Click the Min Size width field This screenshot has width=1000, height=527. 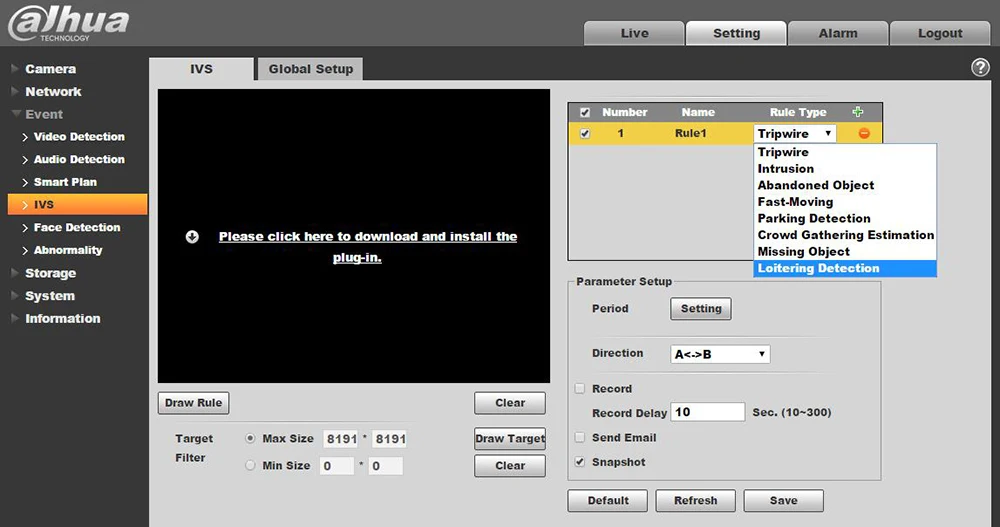[337, 466]
